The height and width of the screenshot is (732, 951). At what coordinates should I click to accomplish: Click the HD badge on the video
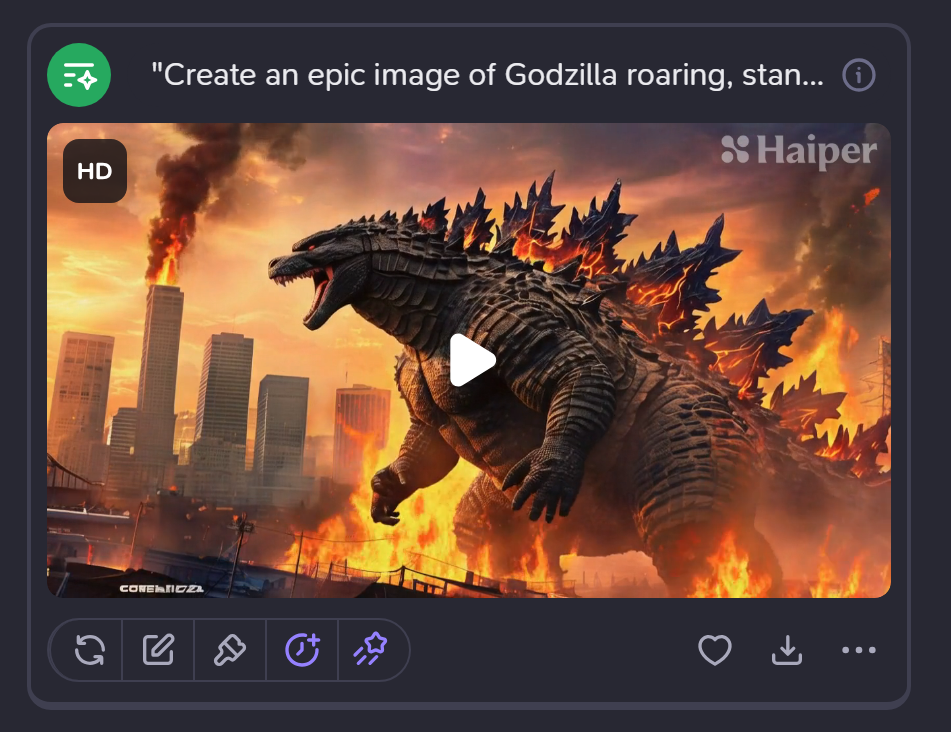coord(95,171)
